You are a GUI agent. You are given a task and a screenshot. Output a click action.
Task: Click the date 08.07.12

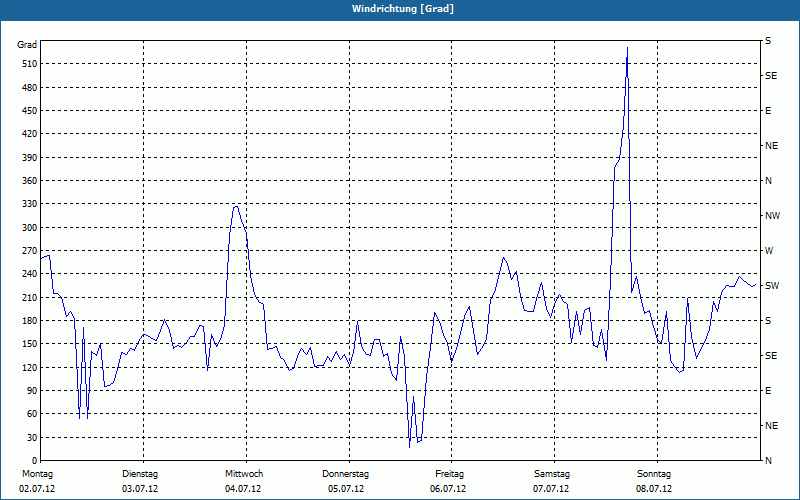(654, 489)
